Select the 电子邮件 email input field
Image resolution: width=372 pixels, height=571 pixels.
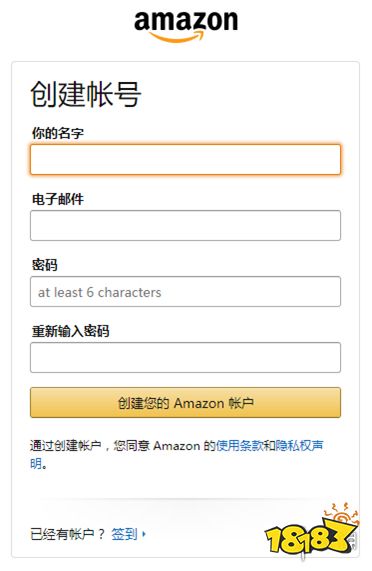tap(186, 225)
